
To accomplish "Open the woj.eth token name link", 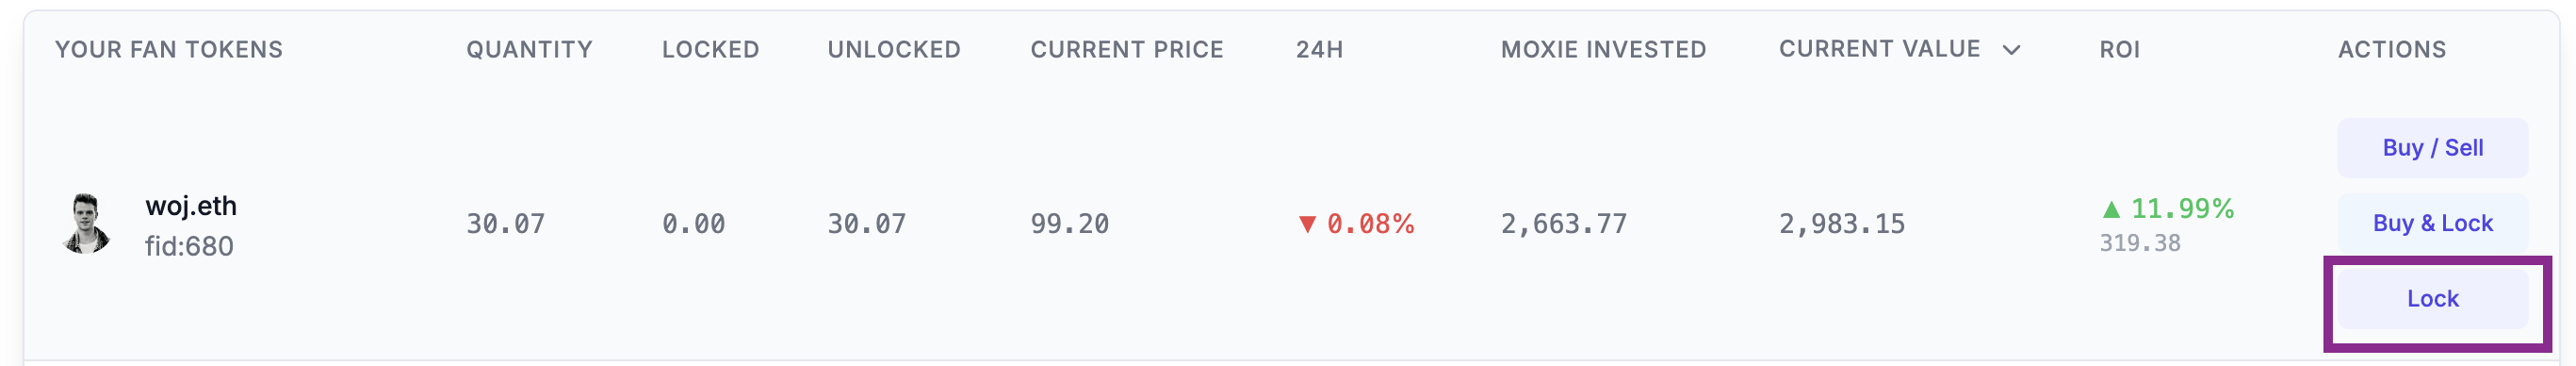I will coord(191,206).
